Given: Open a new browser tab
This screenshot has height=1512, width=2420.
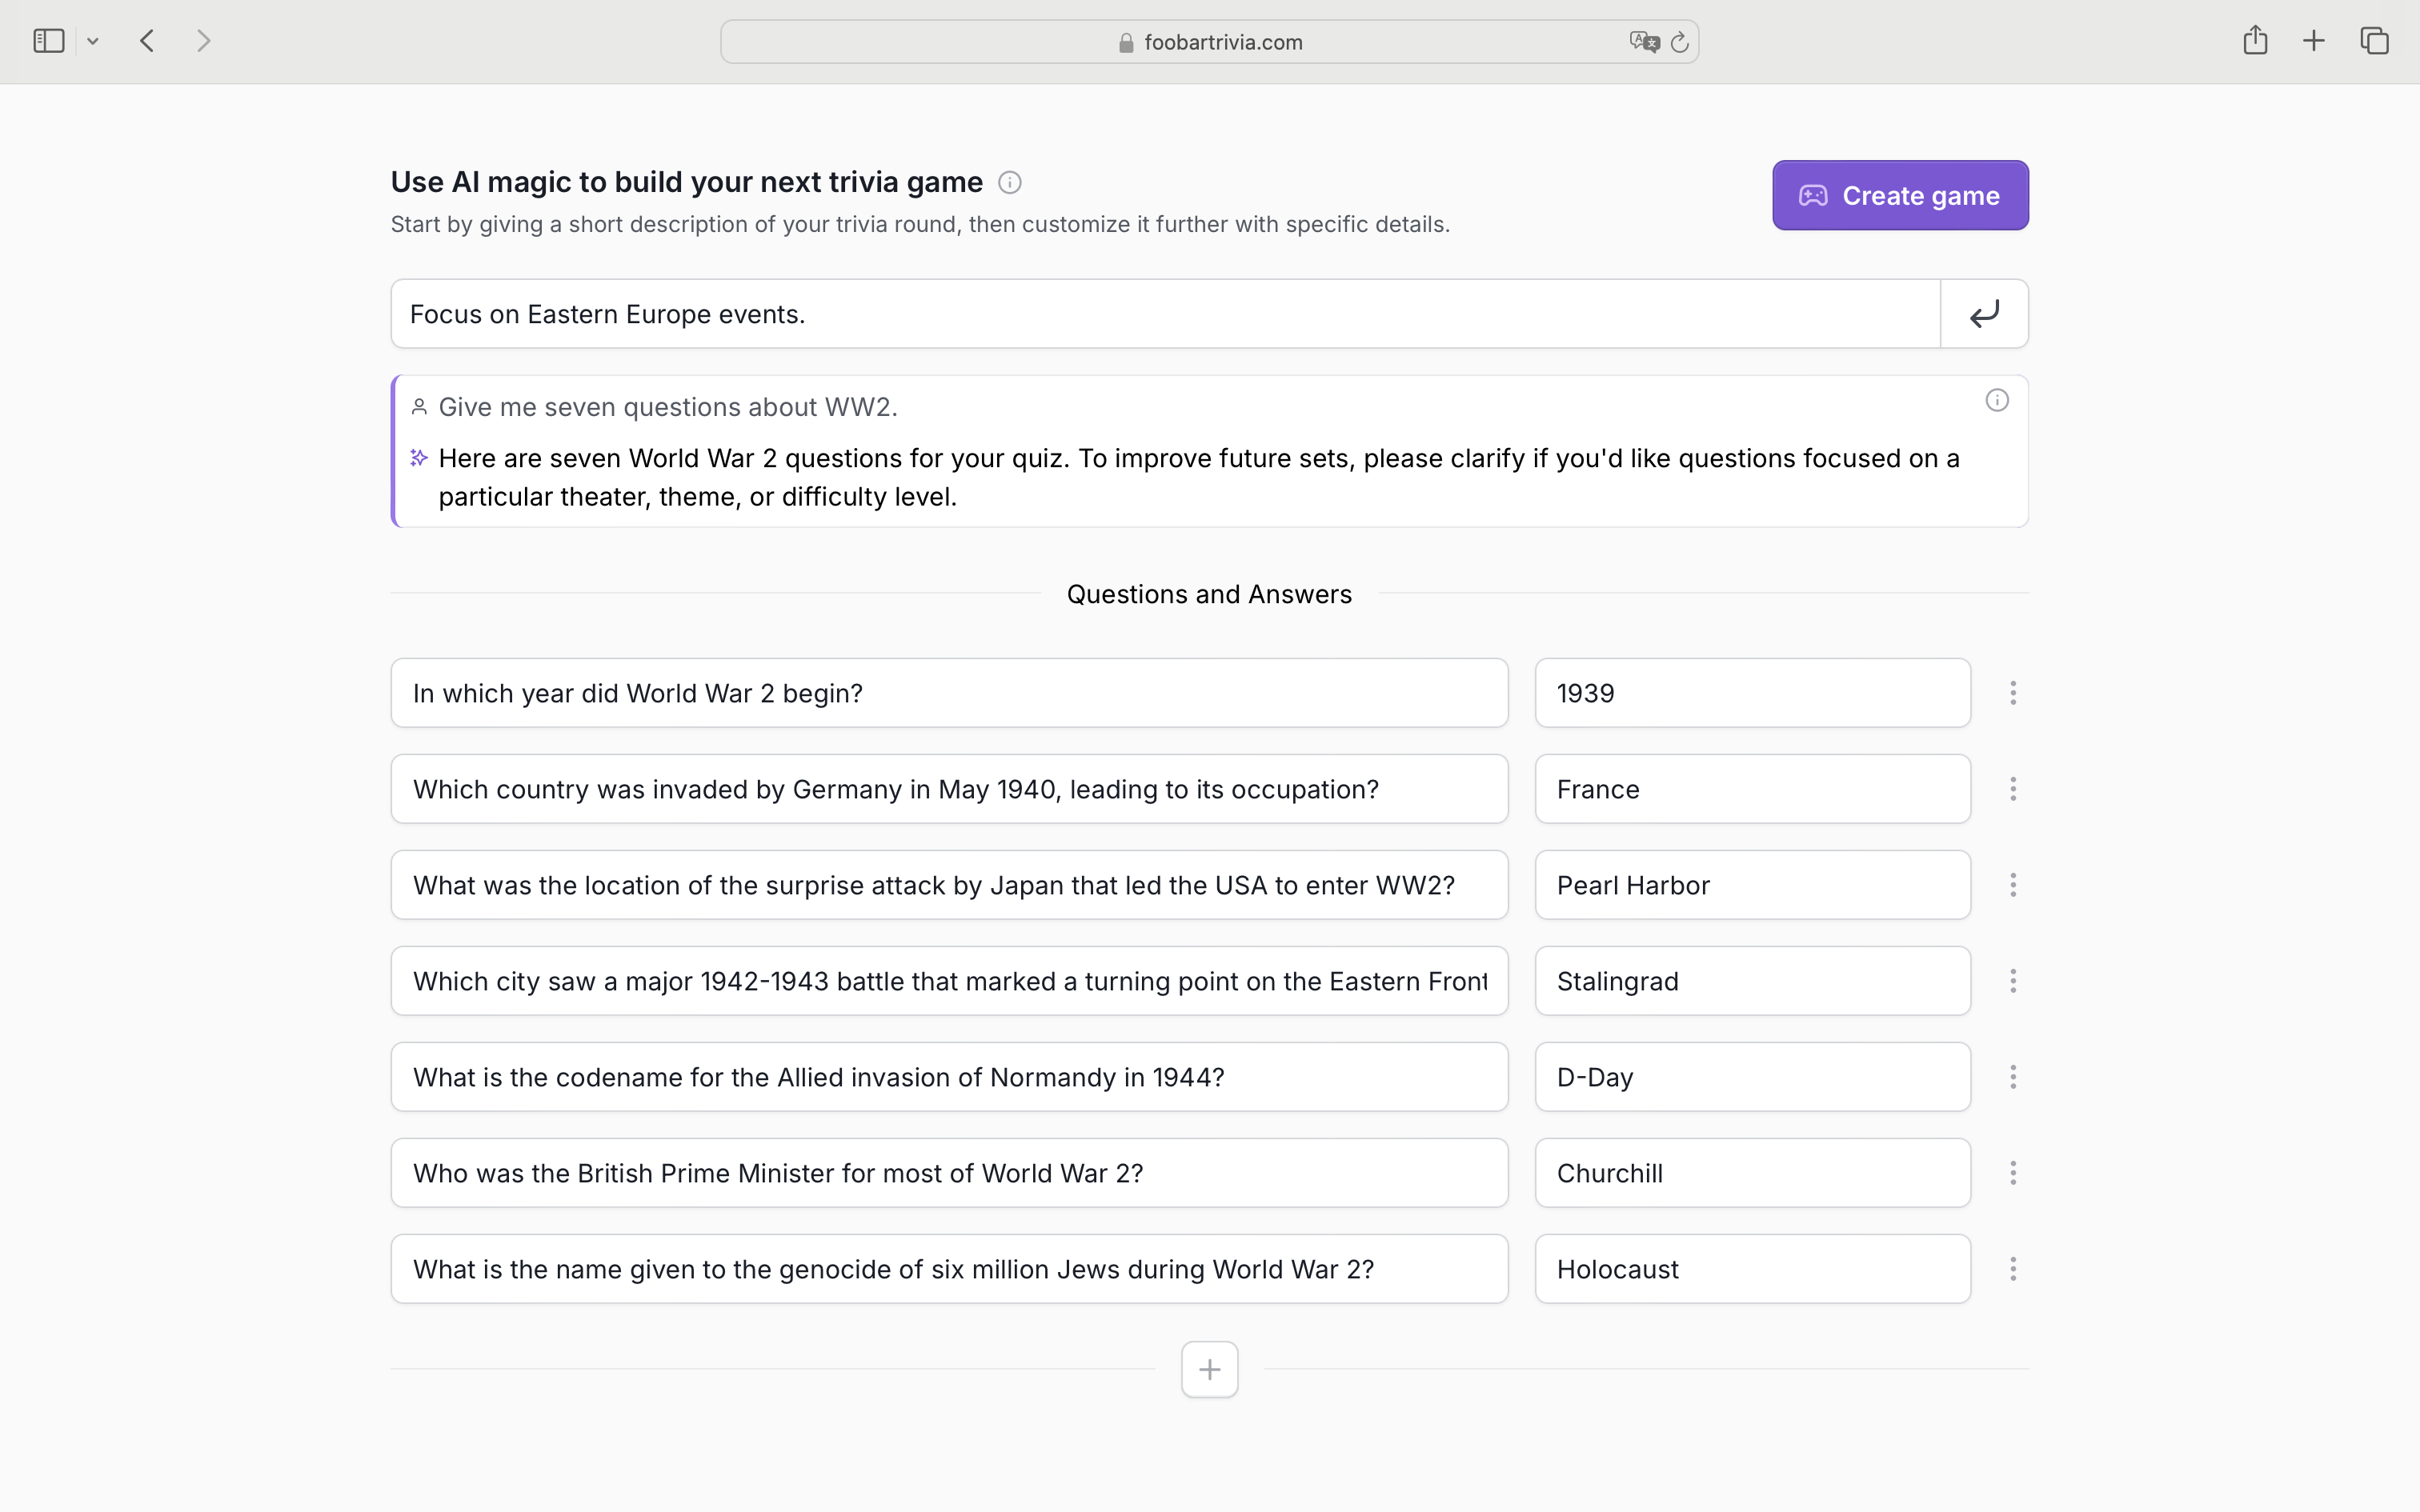Looking at the screenshot, I should coord(2313,40).
